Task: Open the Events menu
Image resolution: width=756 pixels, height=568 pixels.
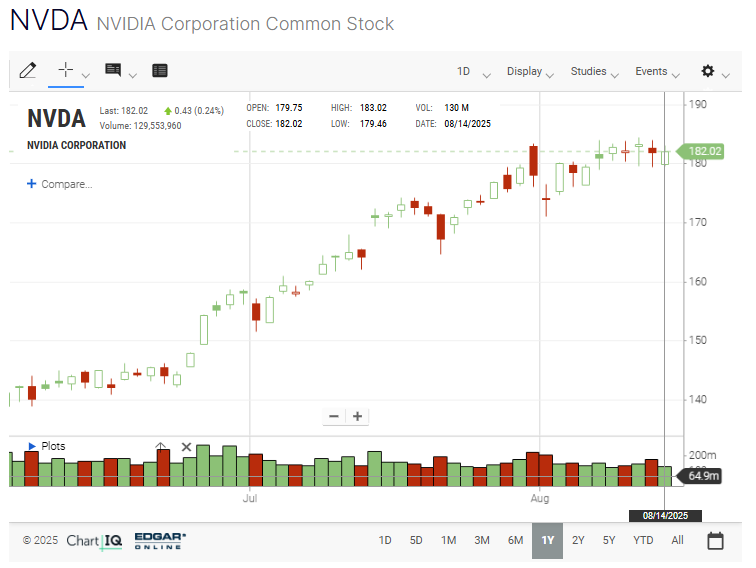Action: pos(657,72)
